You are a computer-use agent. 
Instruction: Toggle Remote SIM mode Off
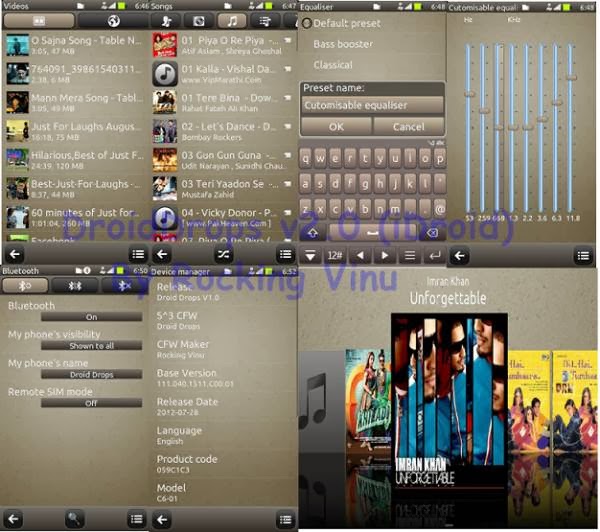coord(91,403)
